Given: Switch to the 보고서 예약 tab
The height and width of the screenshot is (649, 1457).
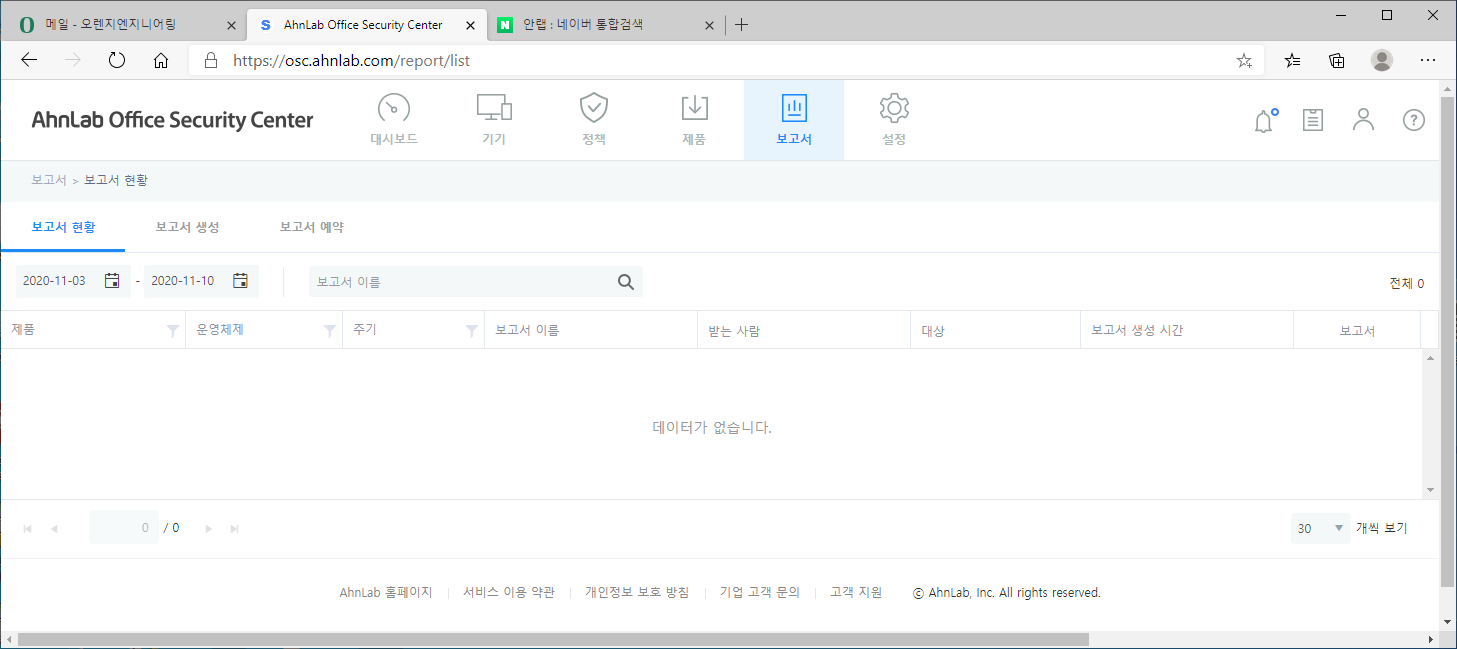Looking at the screenshot, I should point(311,227).
